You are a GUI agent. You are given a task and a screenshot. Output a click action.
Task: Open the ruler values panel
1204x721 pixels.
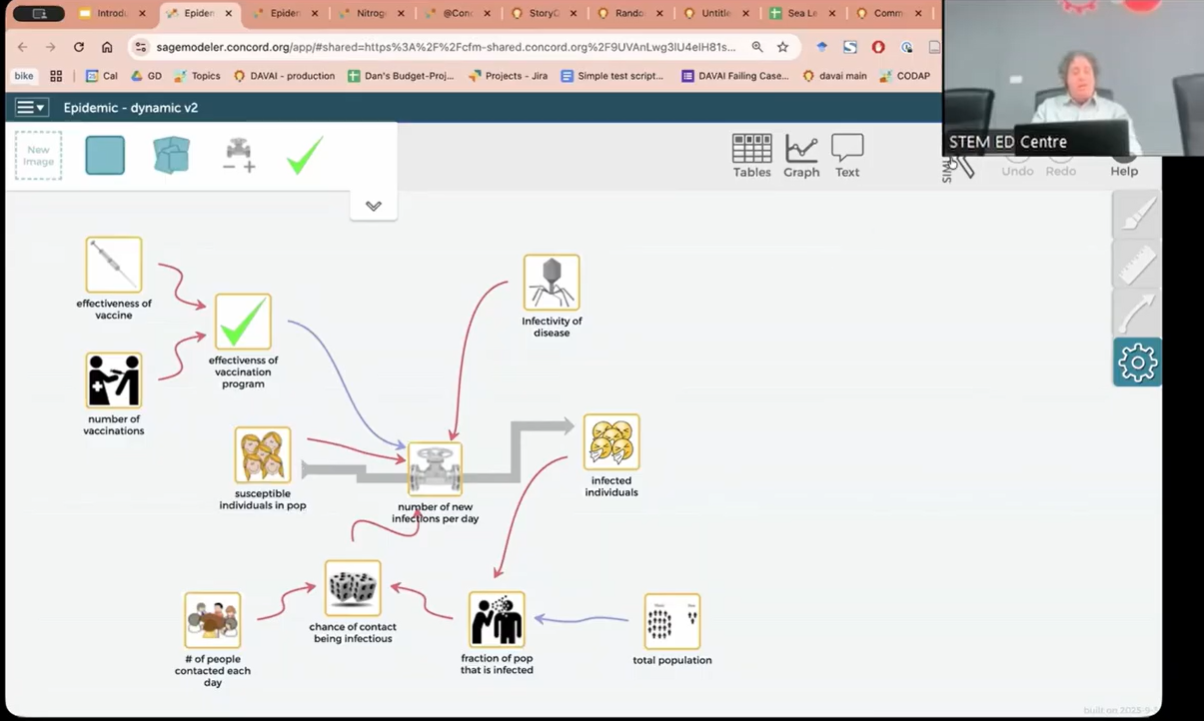pyautogui.click(x=1137, y=264)
